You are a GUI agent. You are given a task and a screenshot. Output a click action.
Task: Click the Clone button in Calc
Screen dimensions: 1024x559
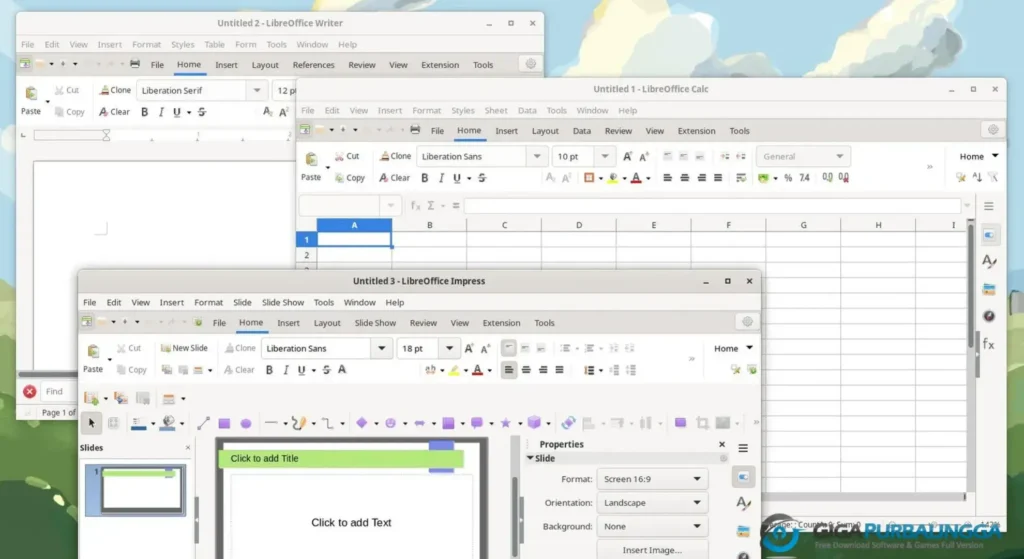point(395,156)
